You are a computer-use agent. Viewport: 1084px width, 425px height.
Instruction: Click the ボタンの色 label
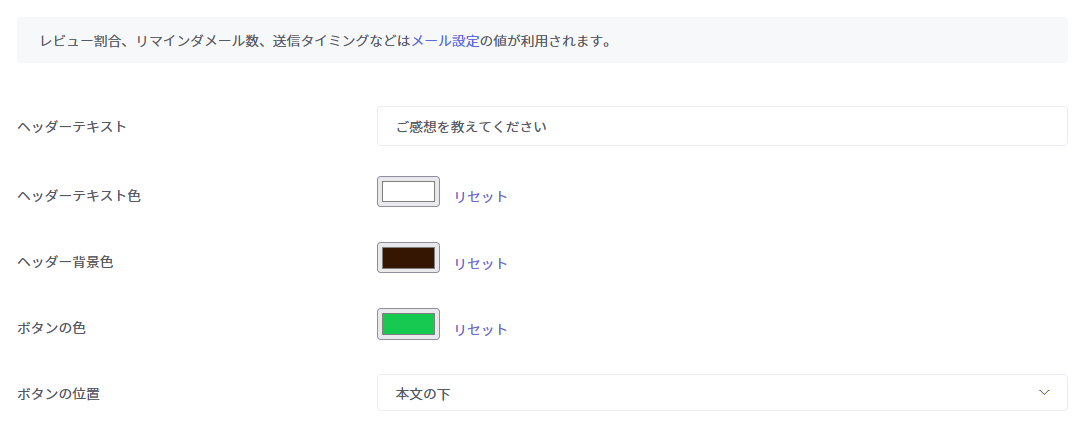[52, 328]
